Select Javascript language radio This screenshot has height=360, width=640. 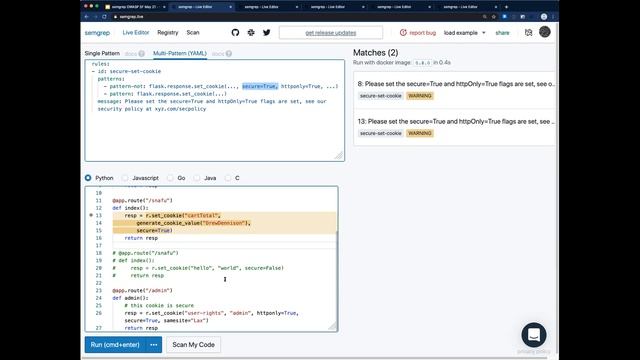[125, 178]
